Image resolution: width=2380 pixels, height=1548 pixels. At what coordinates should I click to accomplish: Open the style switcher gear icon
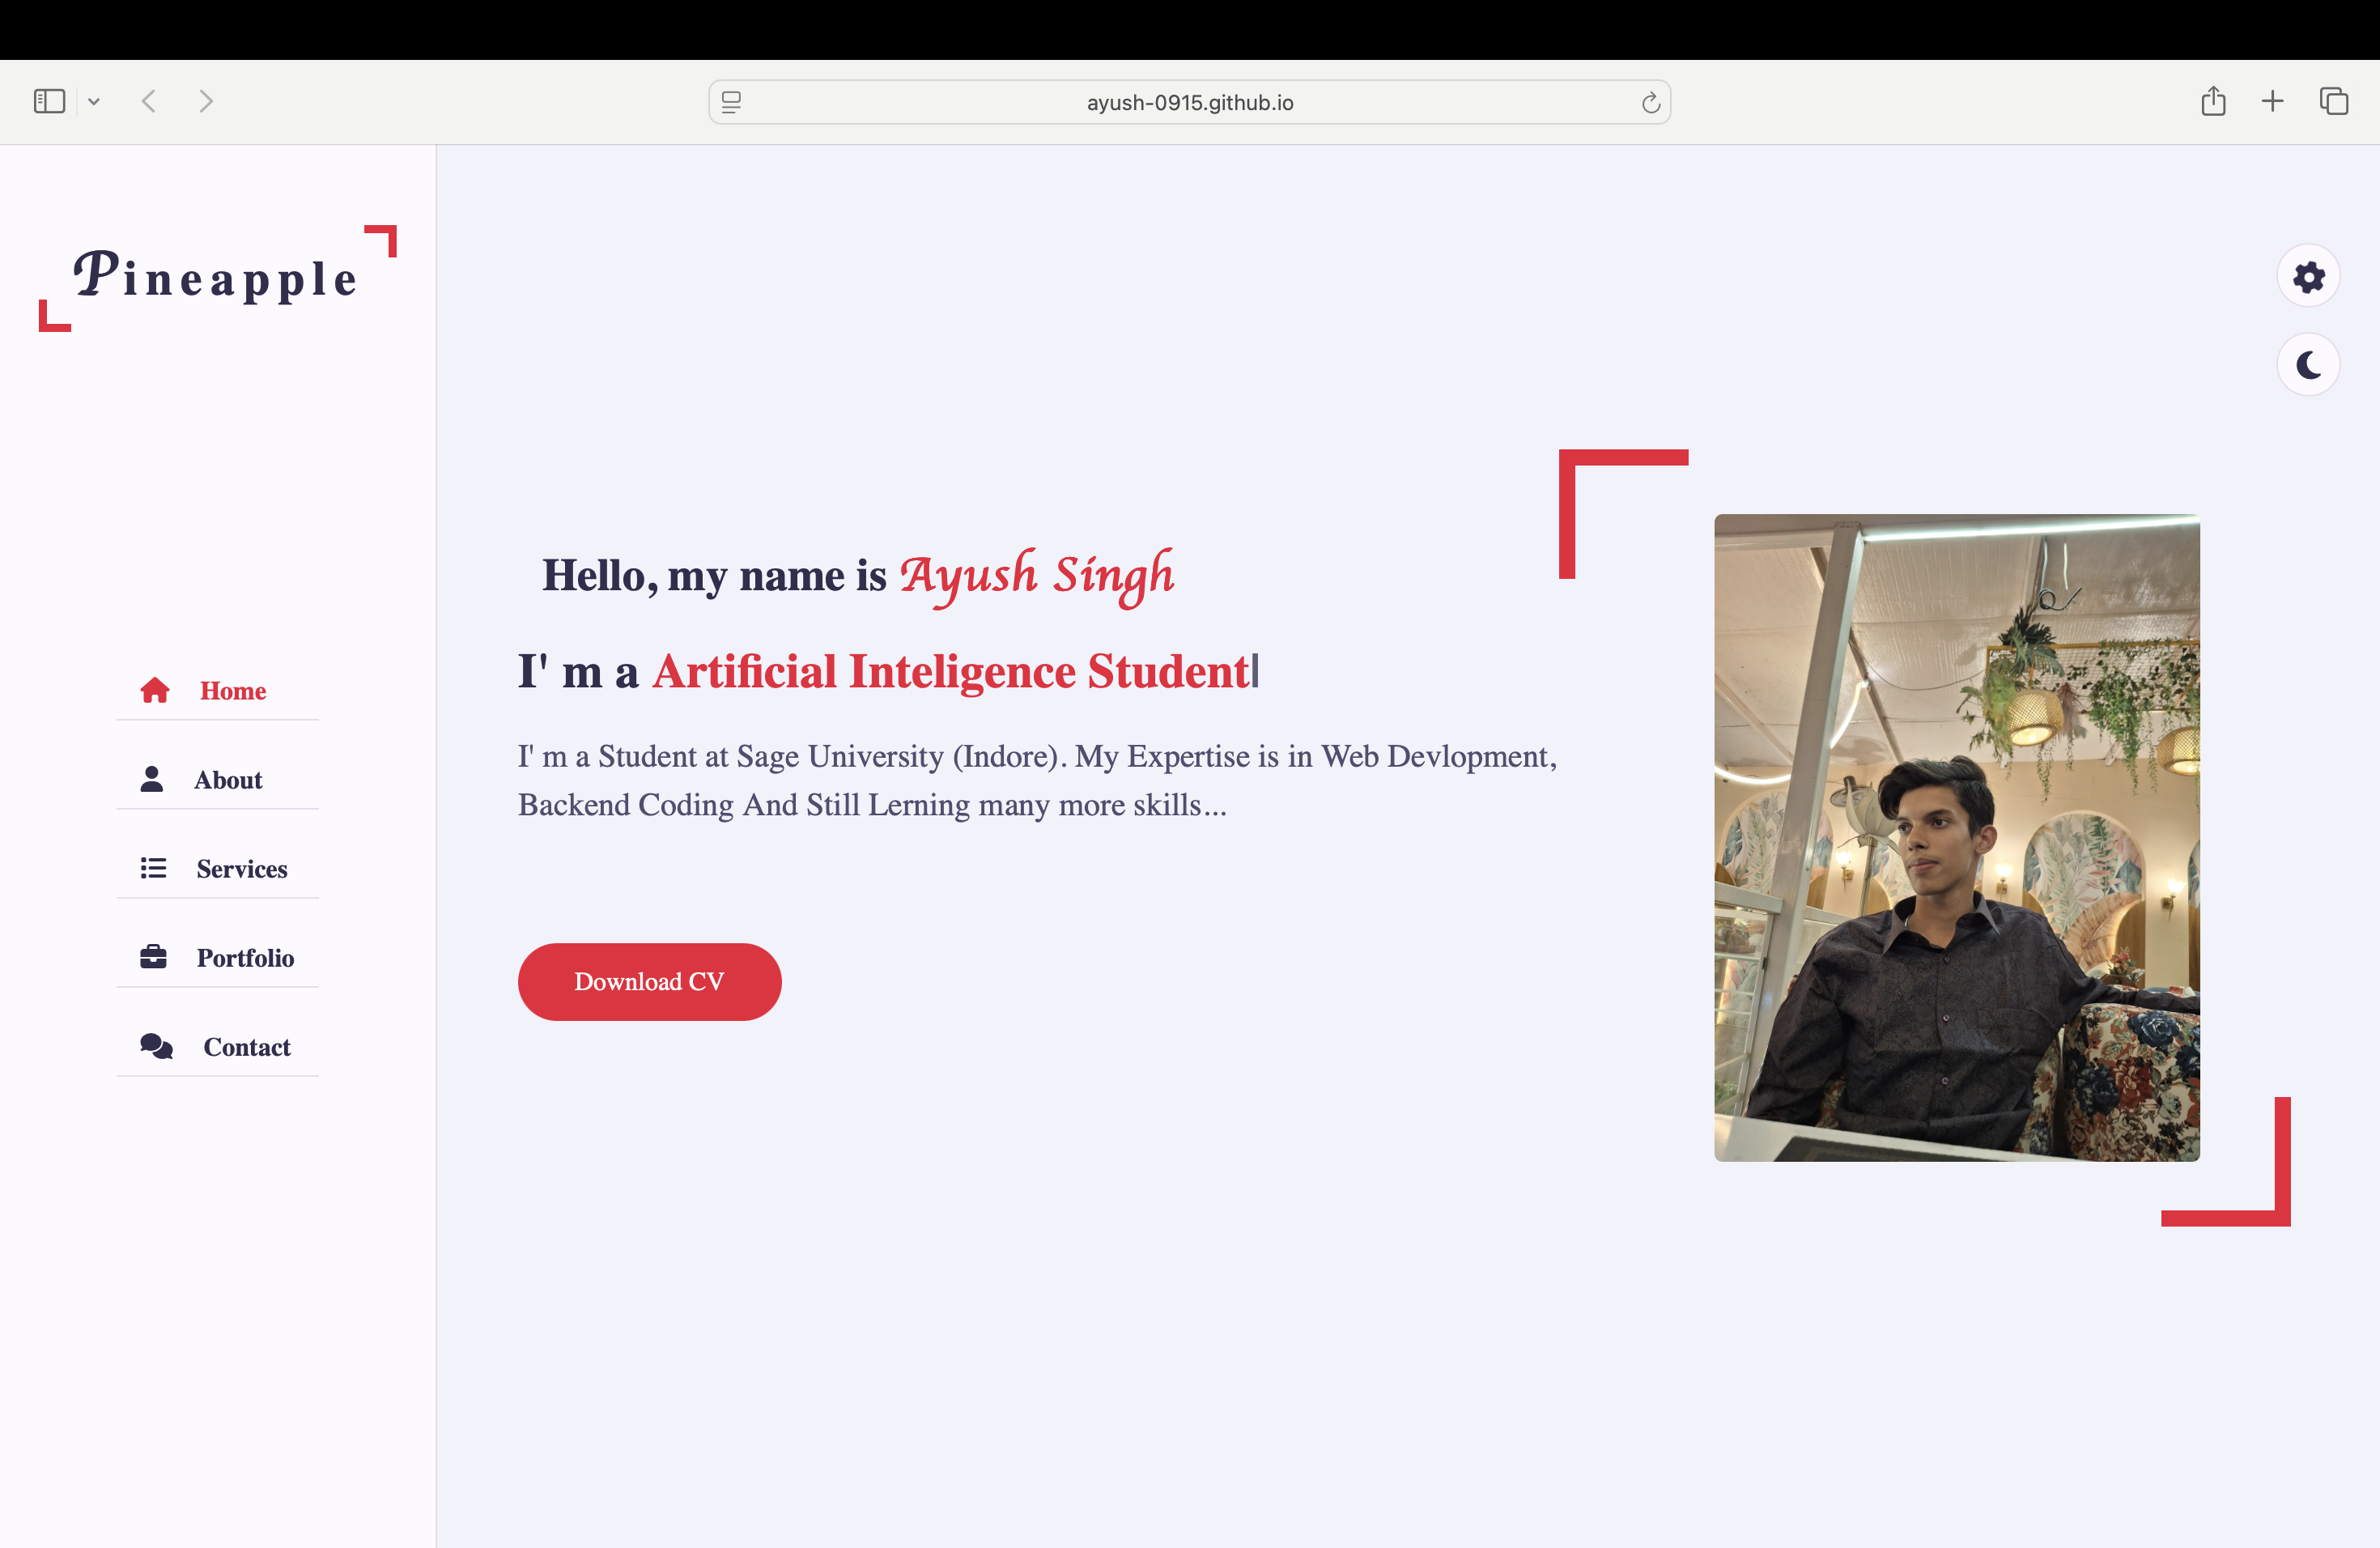pos(2308,276)
